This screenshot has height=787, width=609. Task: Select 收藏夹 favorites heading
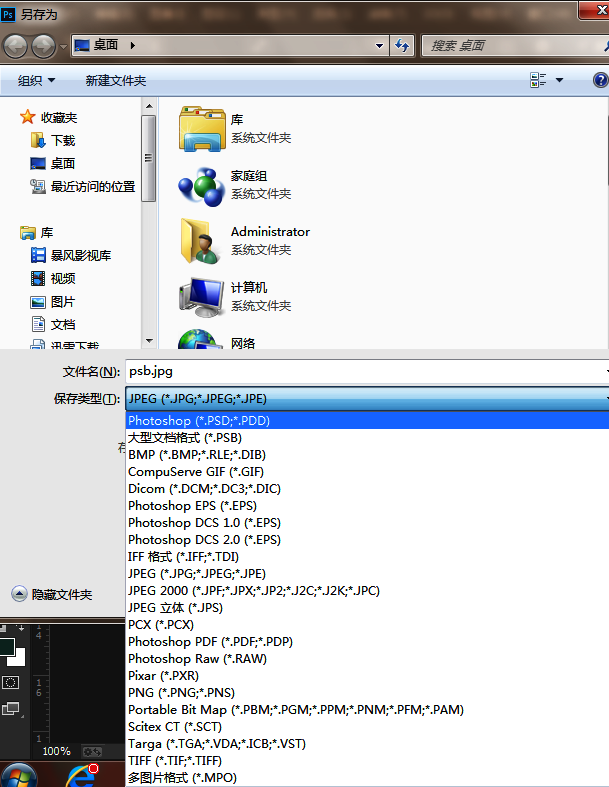[x=49, y=117]
